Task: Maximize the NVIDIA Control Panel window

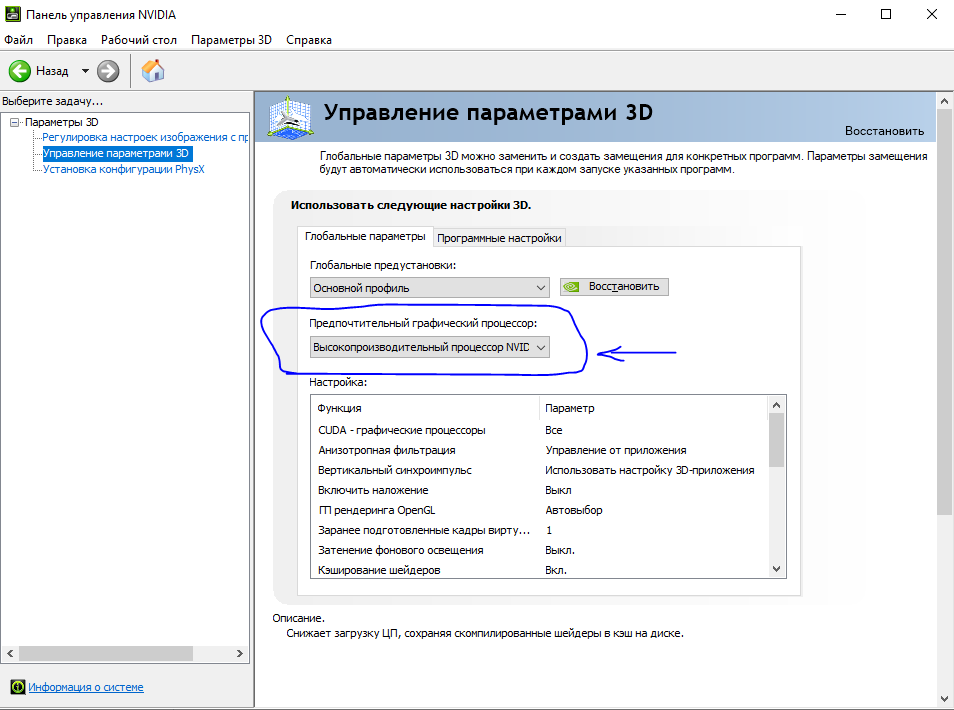Action: coord(886,14)
